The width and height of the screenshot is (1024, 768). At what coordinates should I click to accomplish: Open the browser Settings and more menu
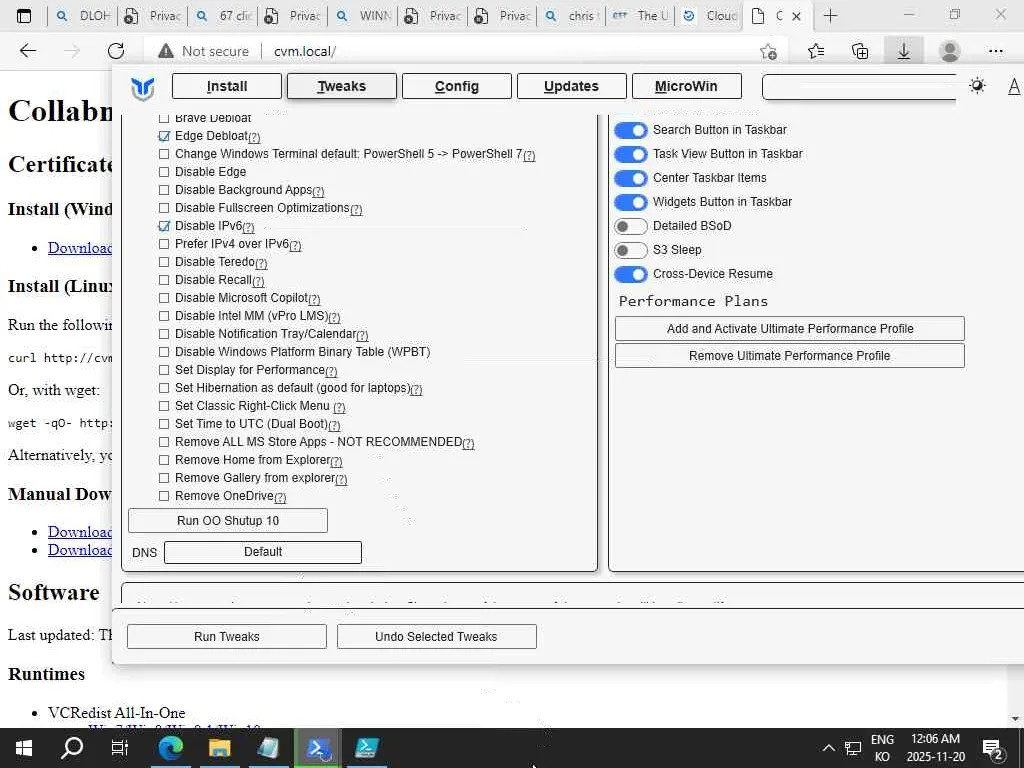point(995,51)
